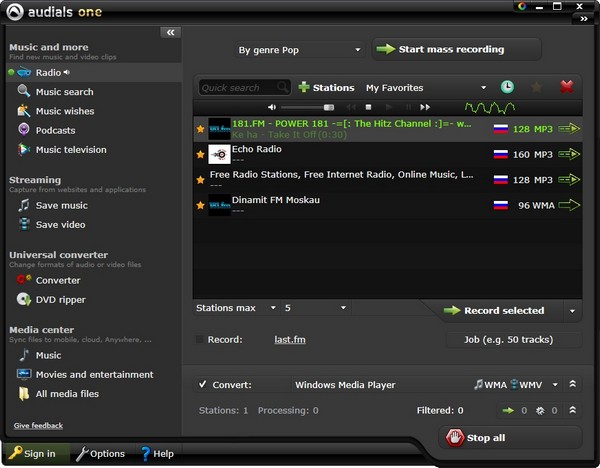Expand the Convert panel chevrons

click(x=572, y=384)
